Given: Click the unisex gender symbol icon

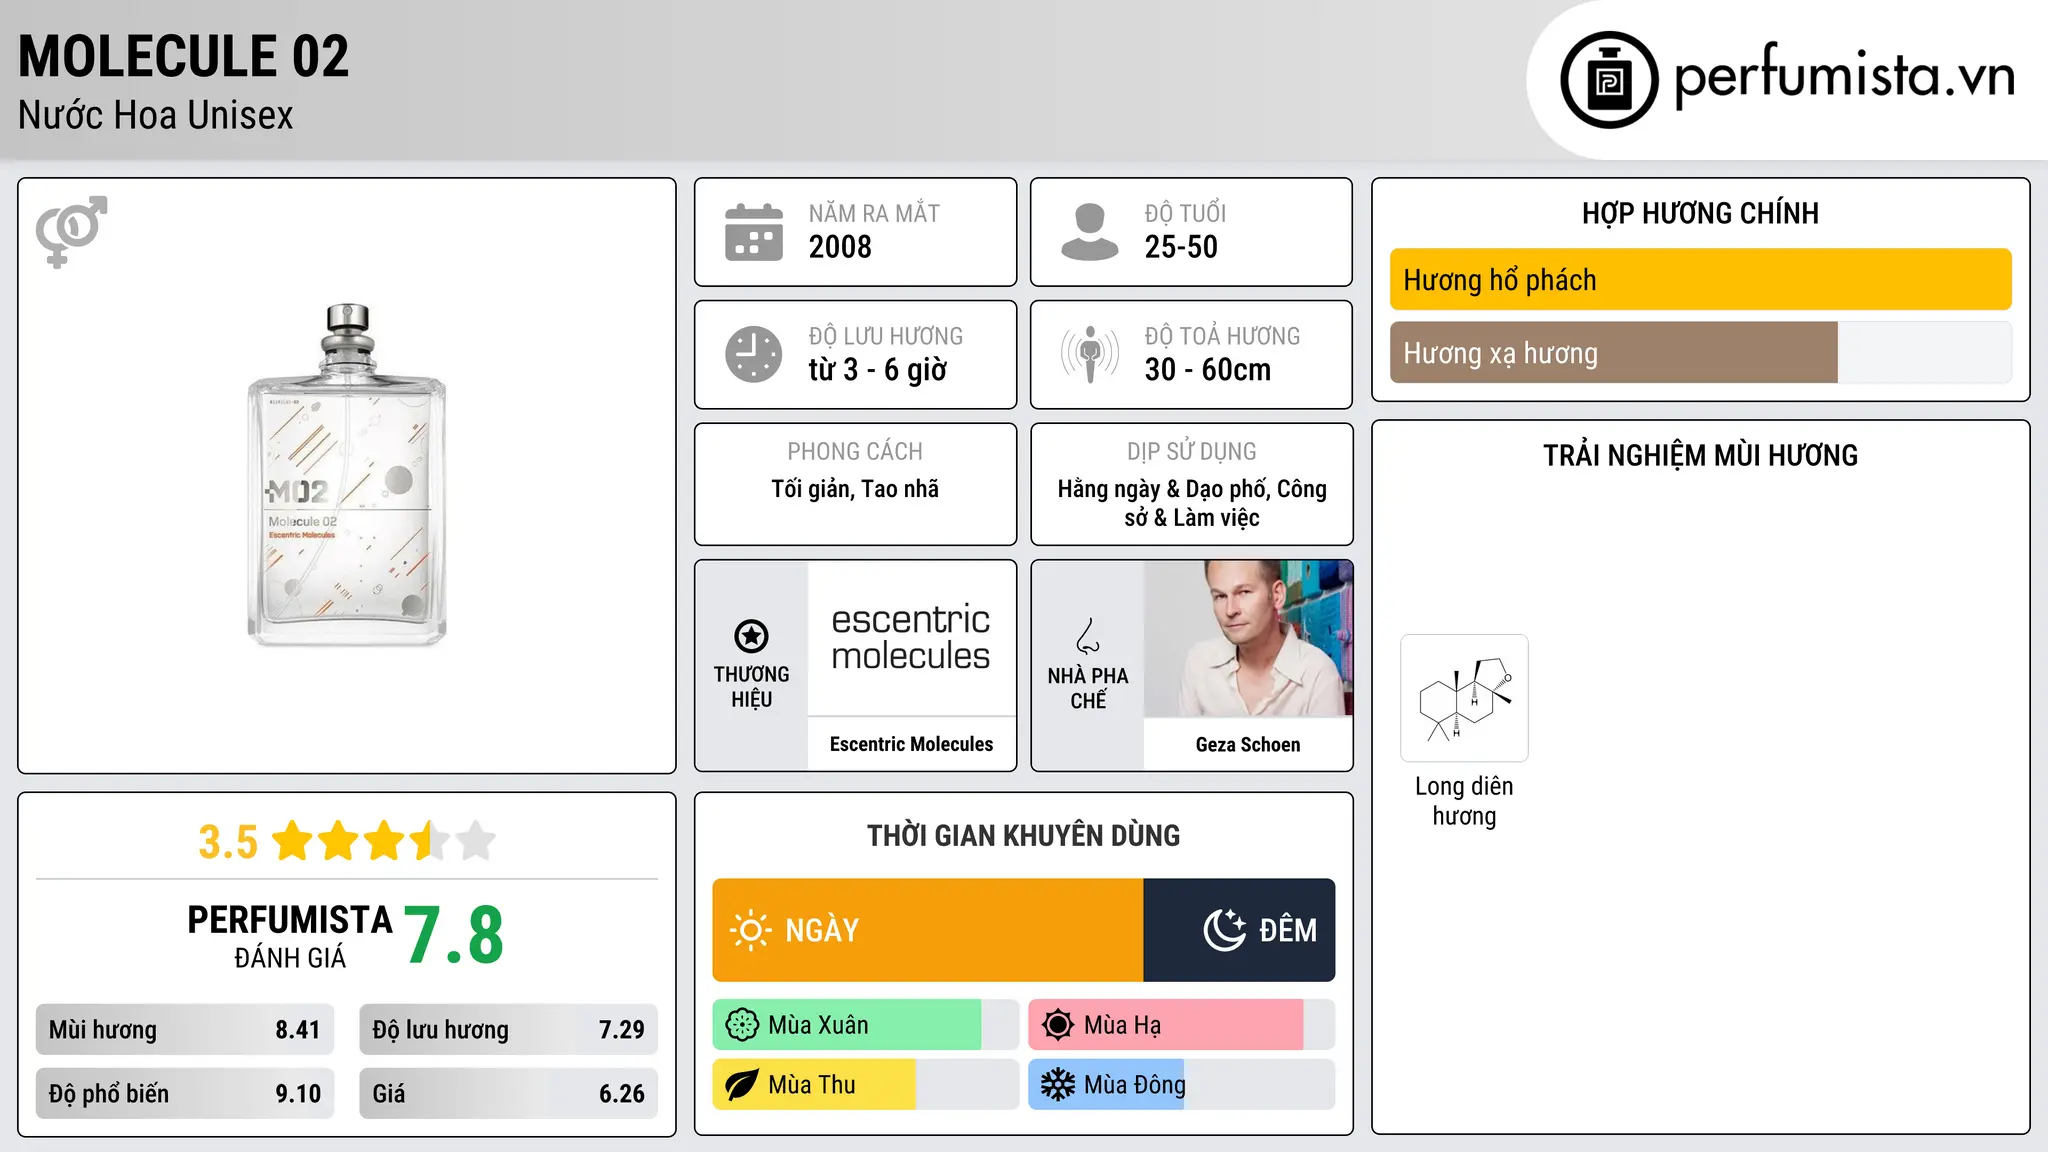Looking at the screenshot, I should (71, 231).
